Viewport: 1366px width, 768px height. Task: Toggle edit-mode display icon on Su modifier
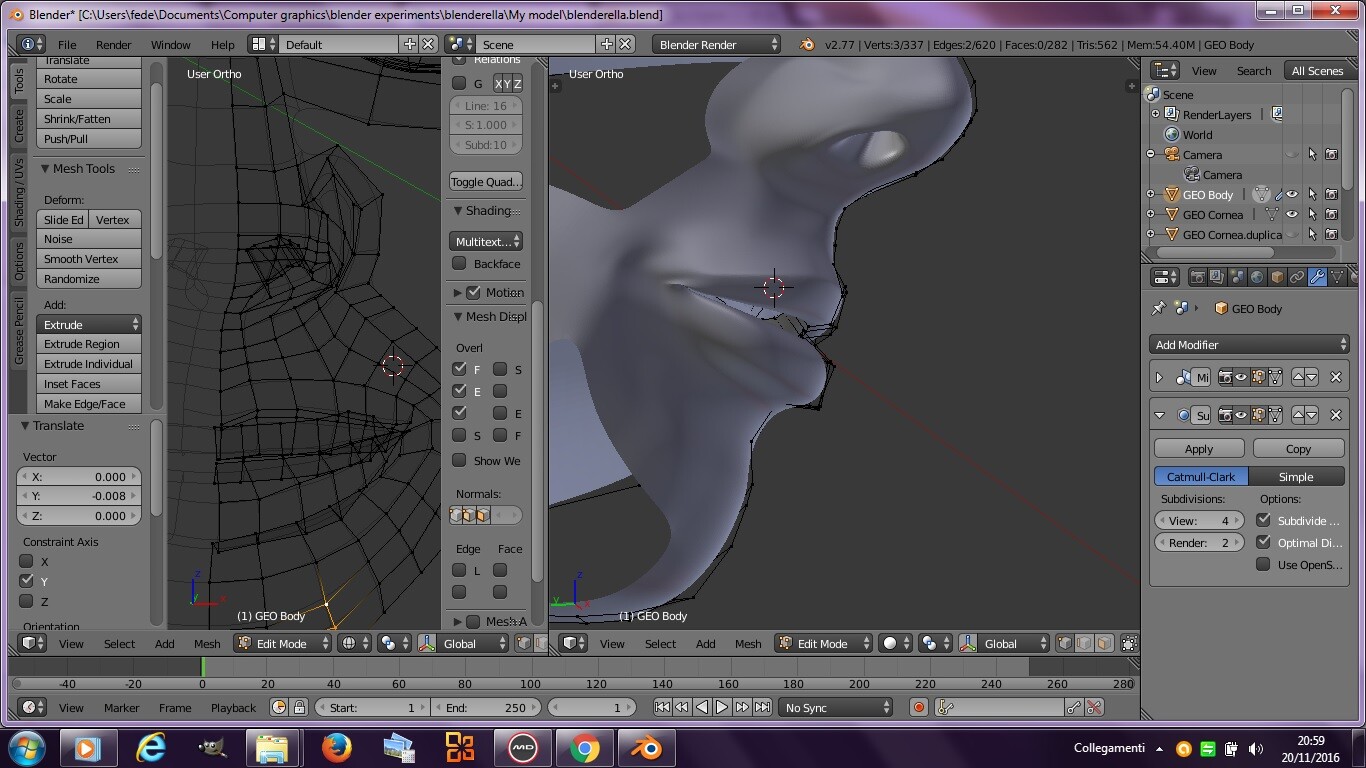click(x=1258, y=415)
